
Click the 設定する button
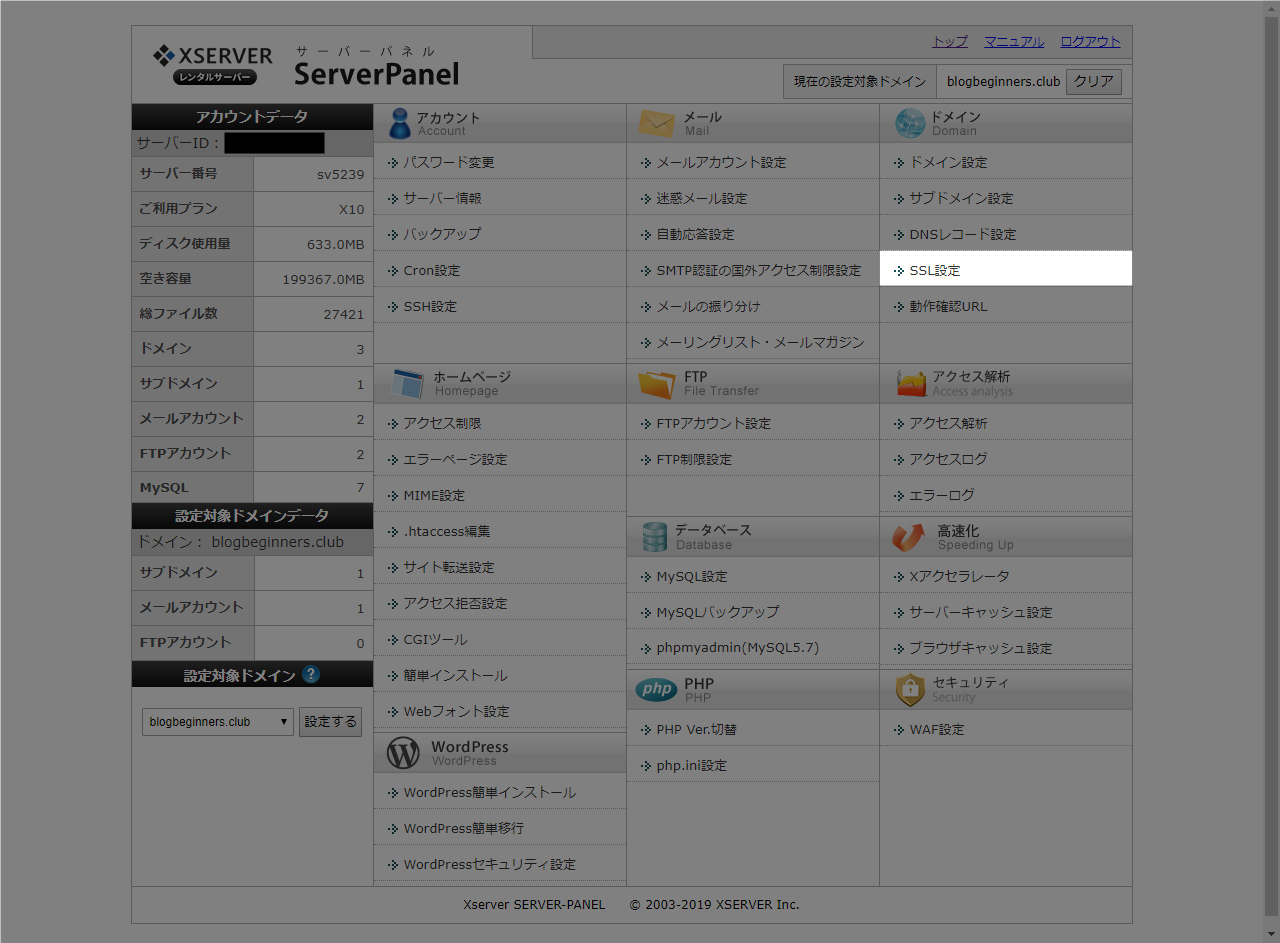point(330,721)
